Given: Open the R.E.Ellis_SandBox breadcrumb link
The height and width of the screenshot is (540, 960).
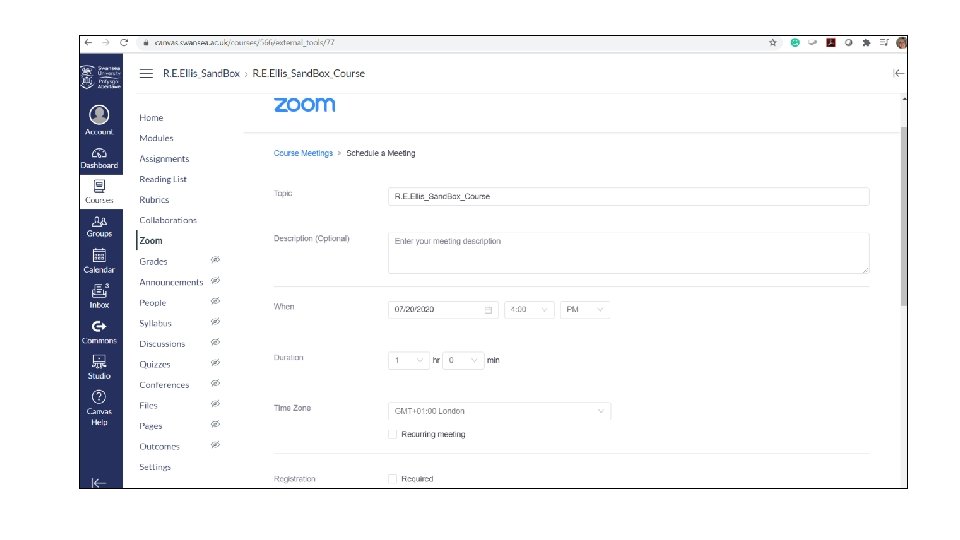Looking at the screenshot, I should 201,73.
